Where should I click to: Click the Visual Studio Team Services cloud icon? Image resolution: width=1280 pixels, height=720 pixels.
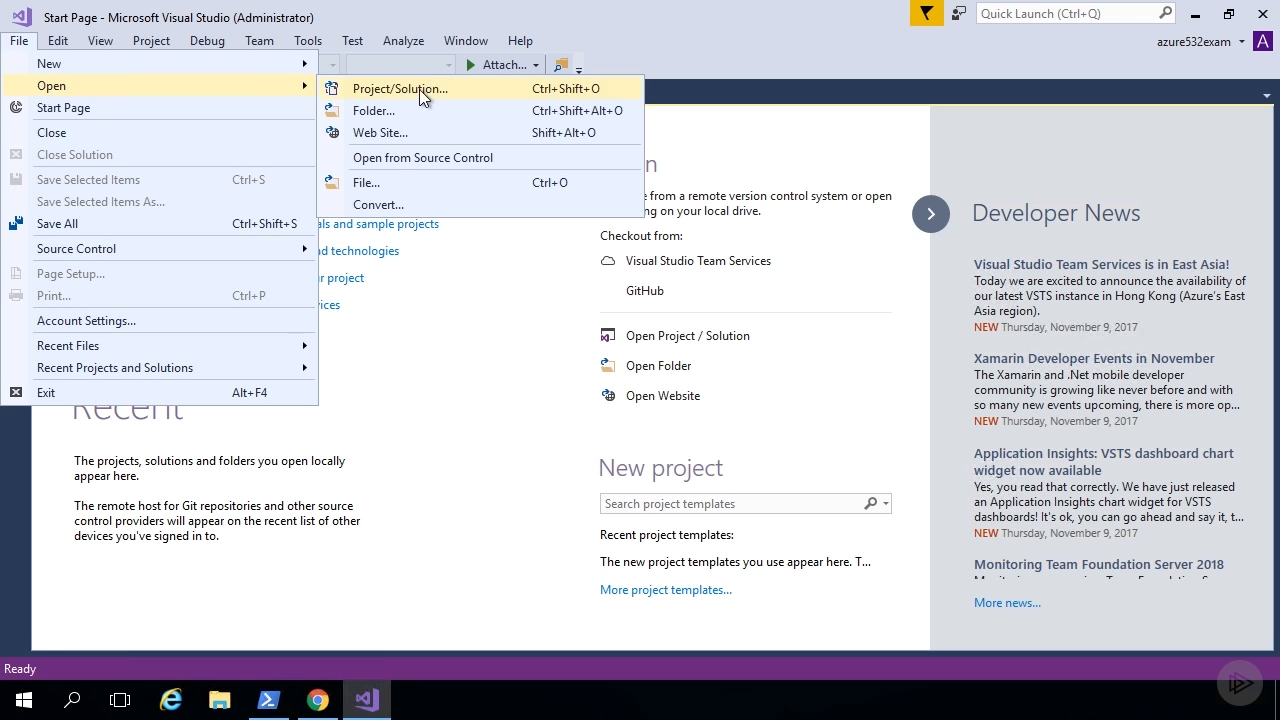(608, 261)
